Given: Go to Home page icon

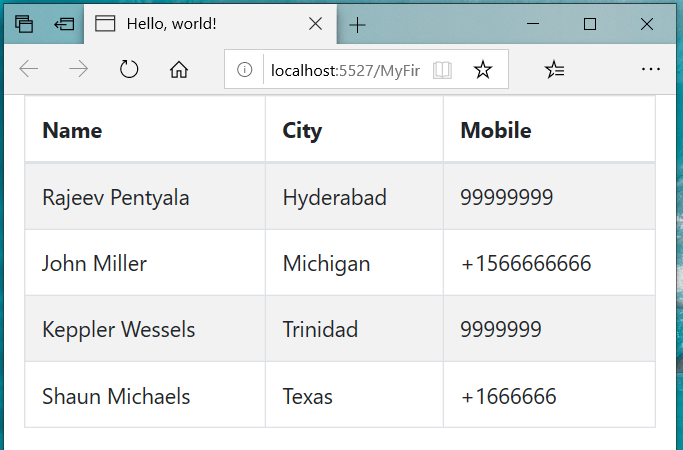Looking at the screenshot, I should (x=179, y=69).
